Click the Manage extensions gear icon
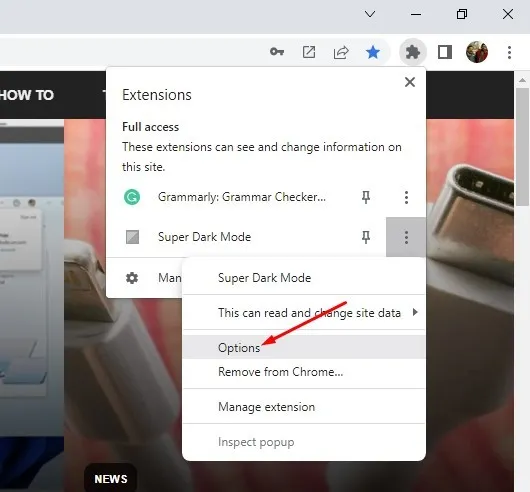This screenshot has width=530, height=492. (132, 278)
